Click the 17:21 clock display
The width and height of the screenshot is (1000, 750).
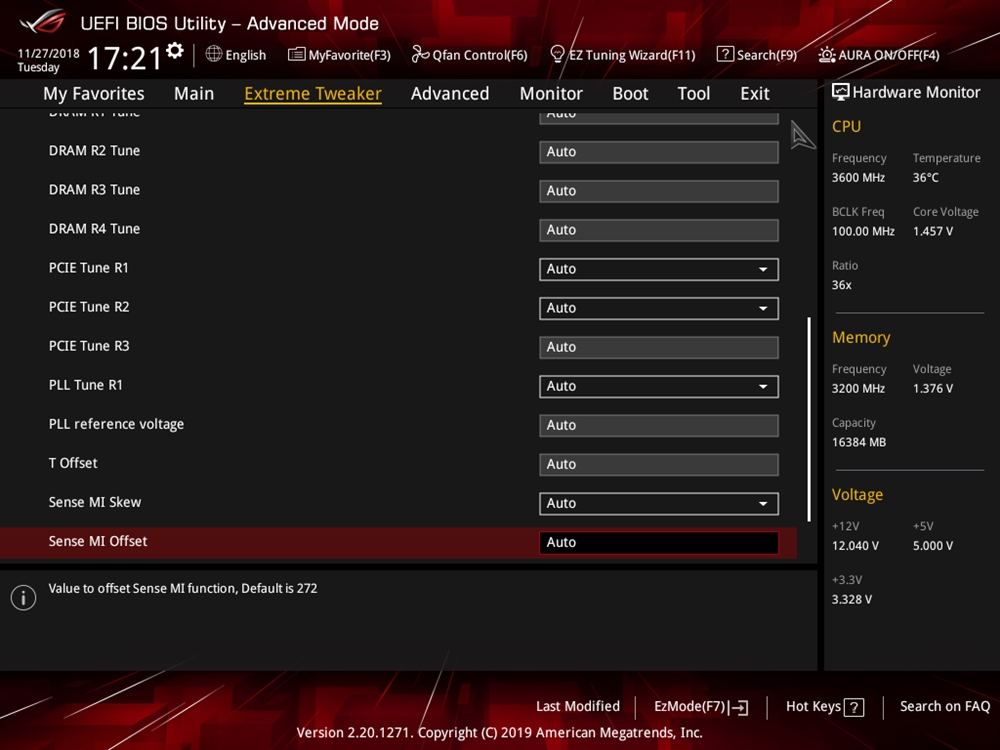[x=124, y=59]
